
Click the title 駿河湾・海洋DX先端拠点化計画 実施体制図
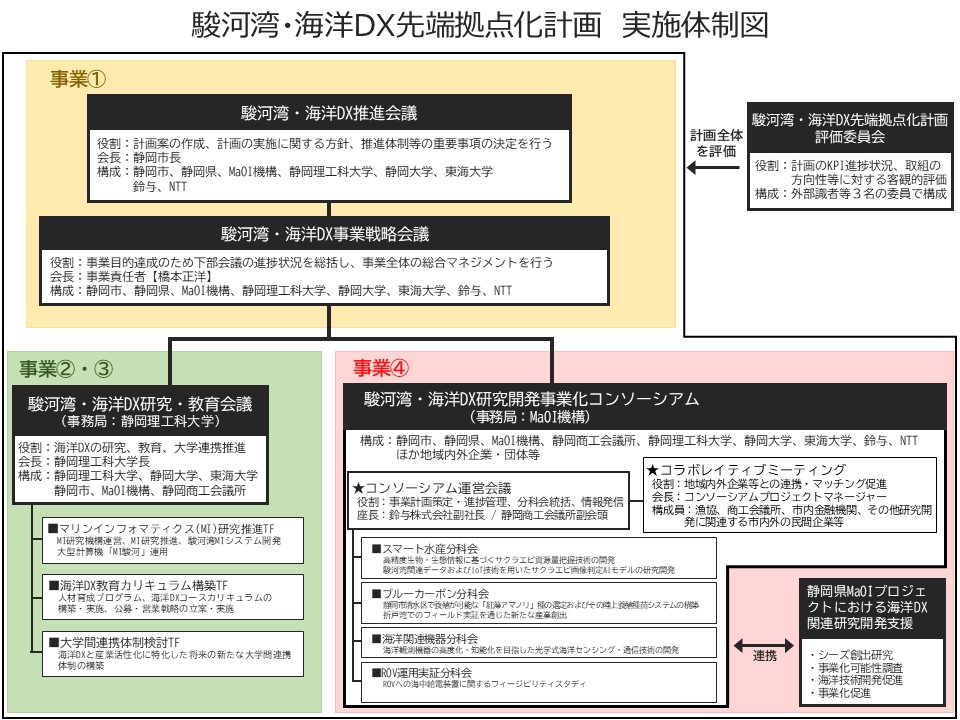pyautogui.click(x=479, y=26)
